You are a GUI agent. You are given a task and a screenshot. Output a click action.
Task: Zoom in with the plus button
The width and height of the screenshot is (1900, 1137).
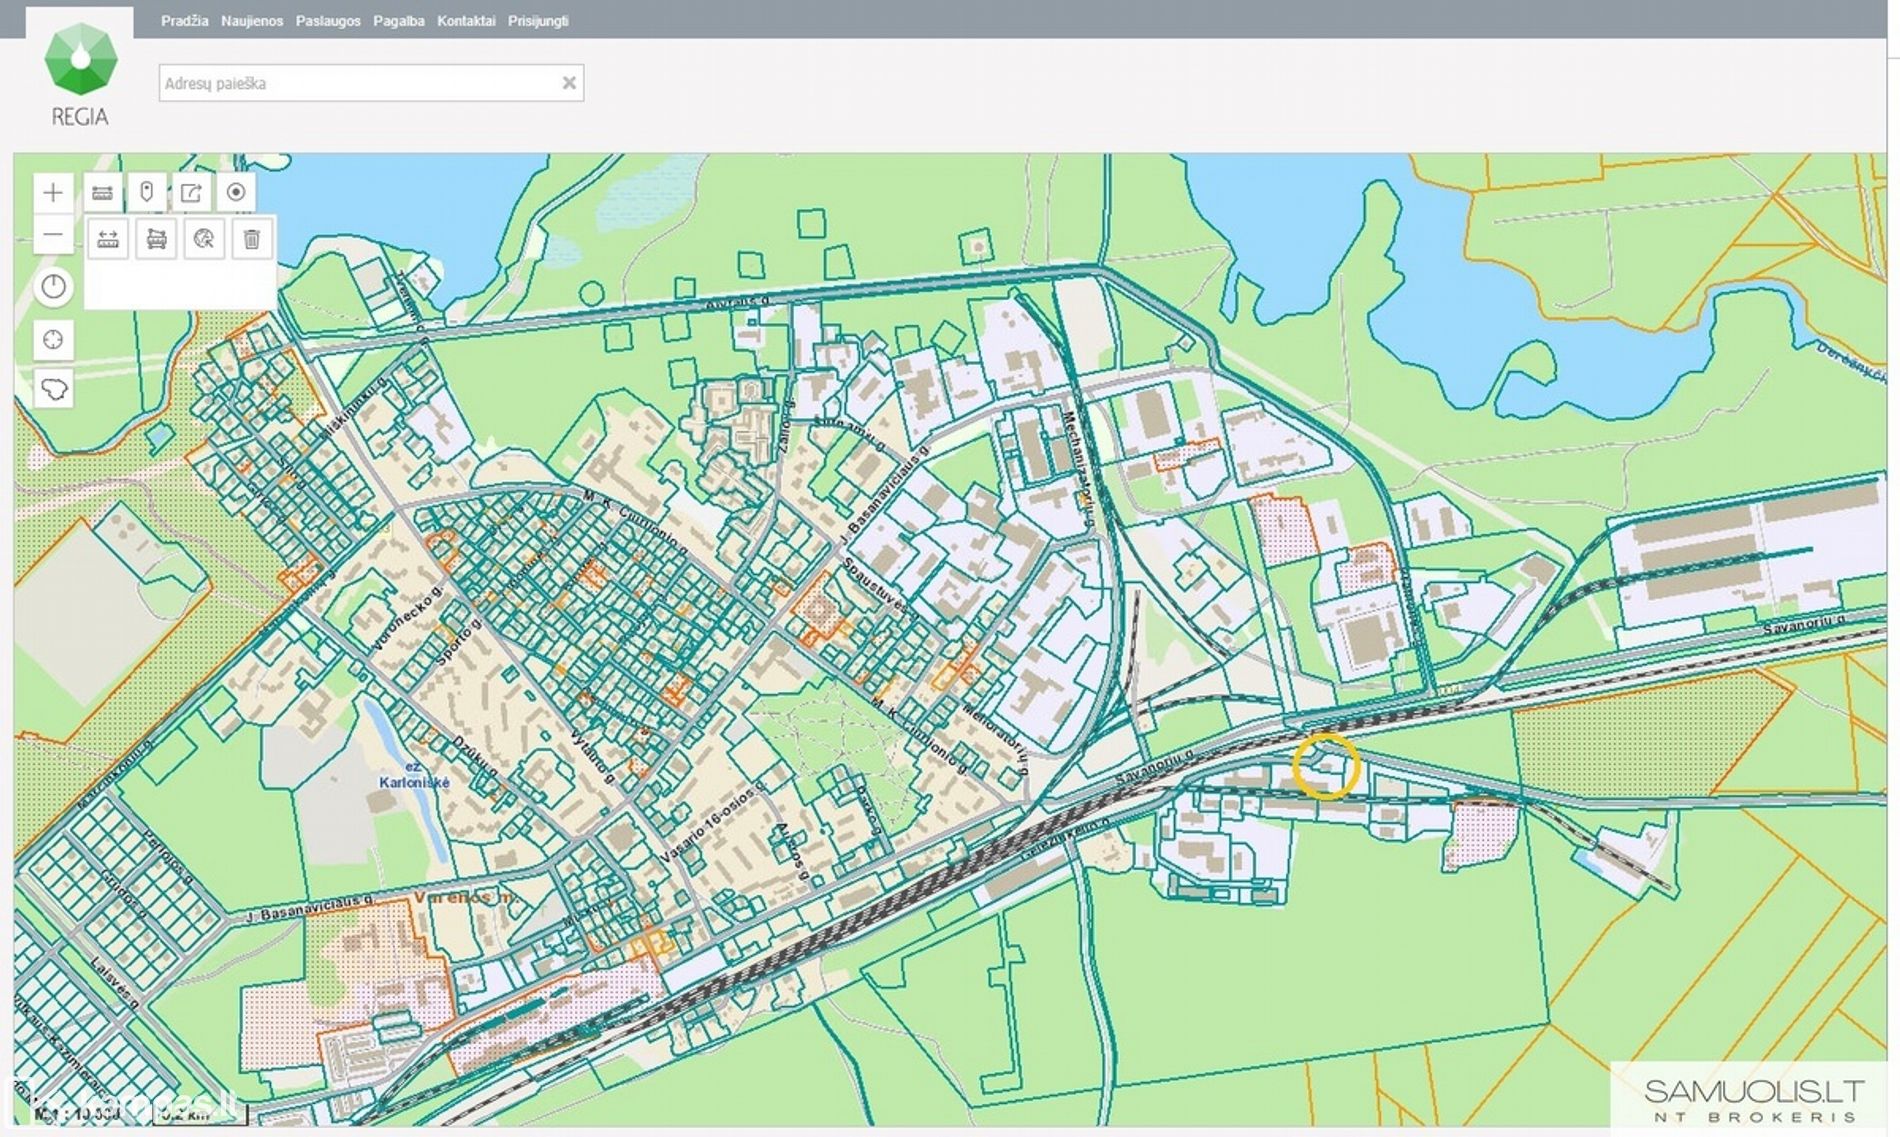coord(53,192)
